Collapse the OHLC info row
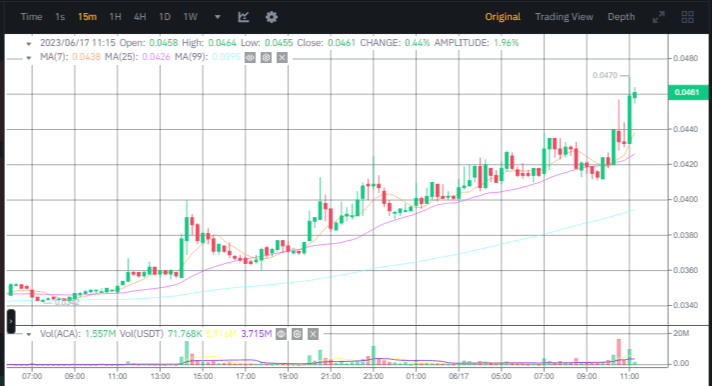712x386 pixels. click(29, 44)
